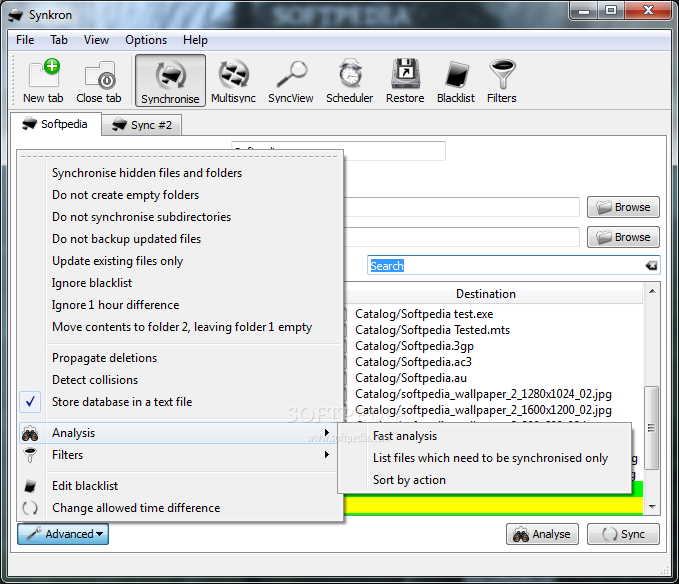Choose Change allowed time difference
The image size is (679, 584).
[x=180, y=508]
